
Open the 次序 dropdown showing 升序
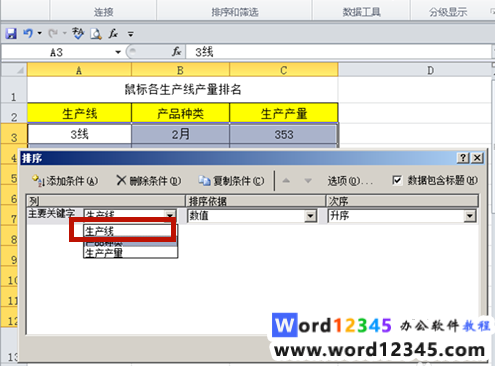click(x=470, y=216)
